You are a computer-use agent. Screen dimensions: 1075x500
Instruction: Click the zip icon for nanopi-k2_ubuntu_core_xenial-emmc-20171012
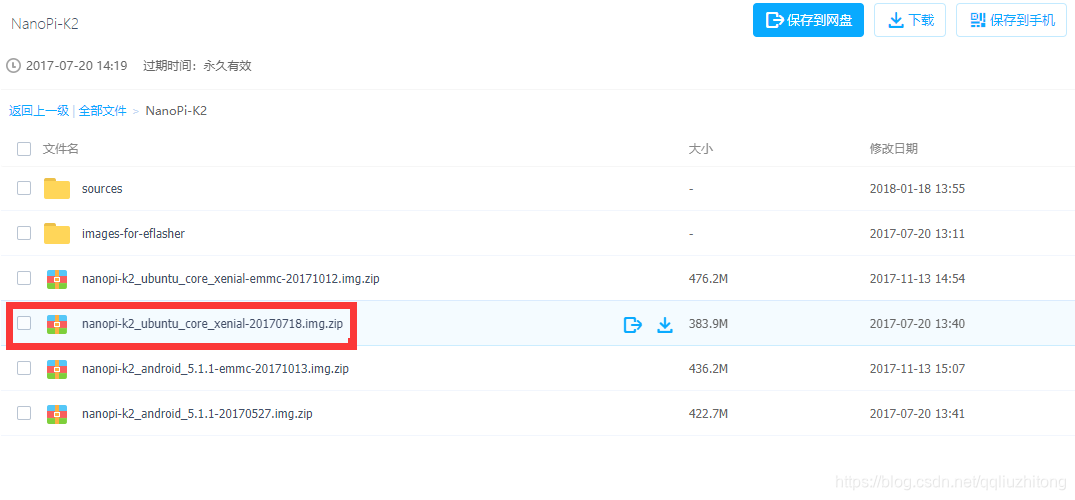[x=57, y=278]
